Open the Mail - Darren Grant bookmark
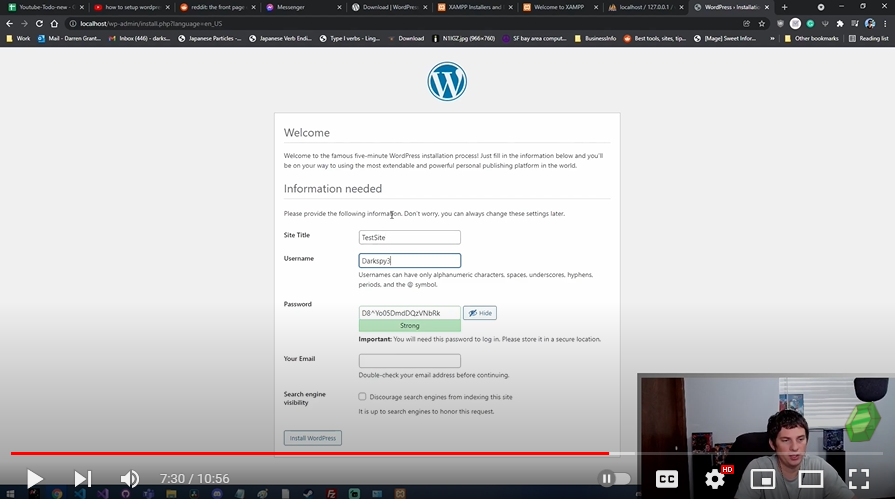895x499 pixels. (x=69, y=38)
